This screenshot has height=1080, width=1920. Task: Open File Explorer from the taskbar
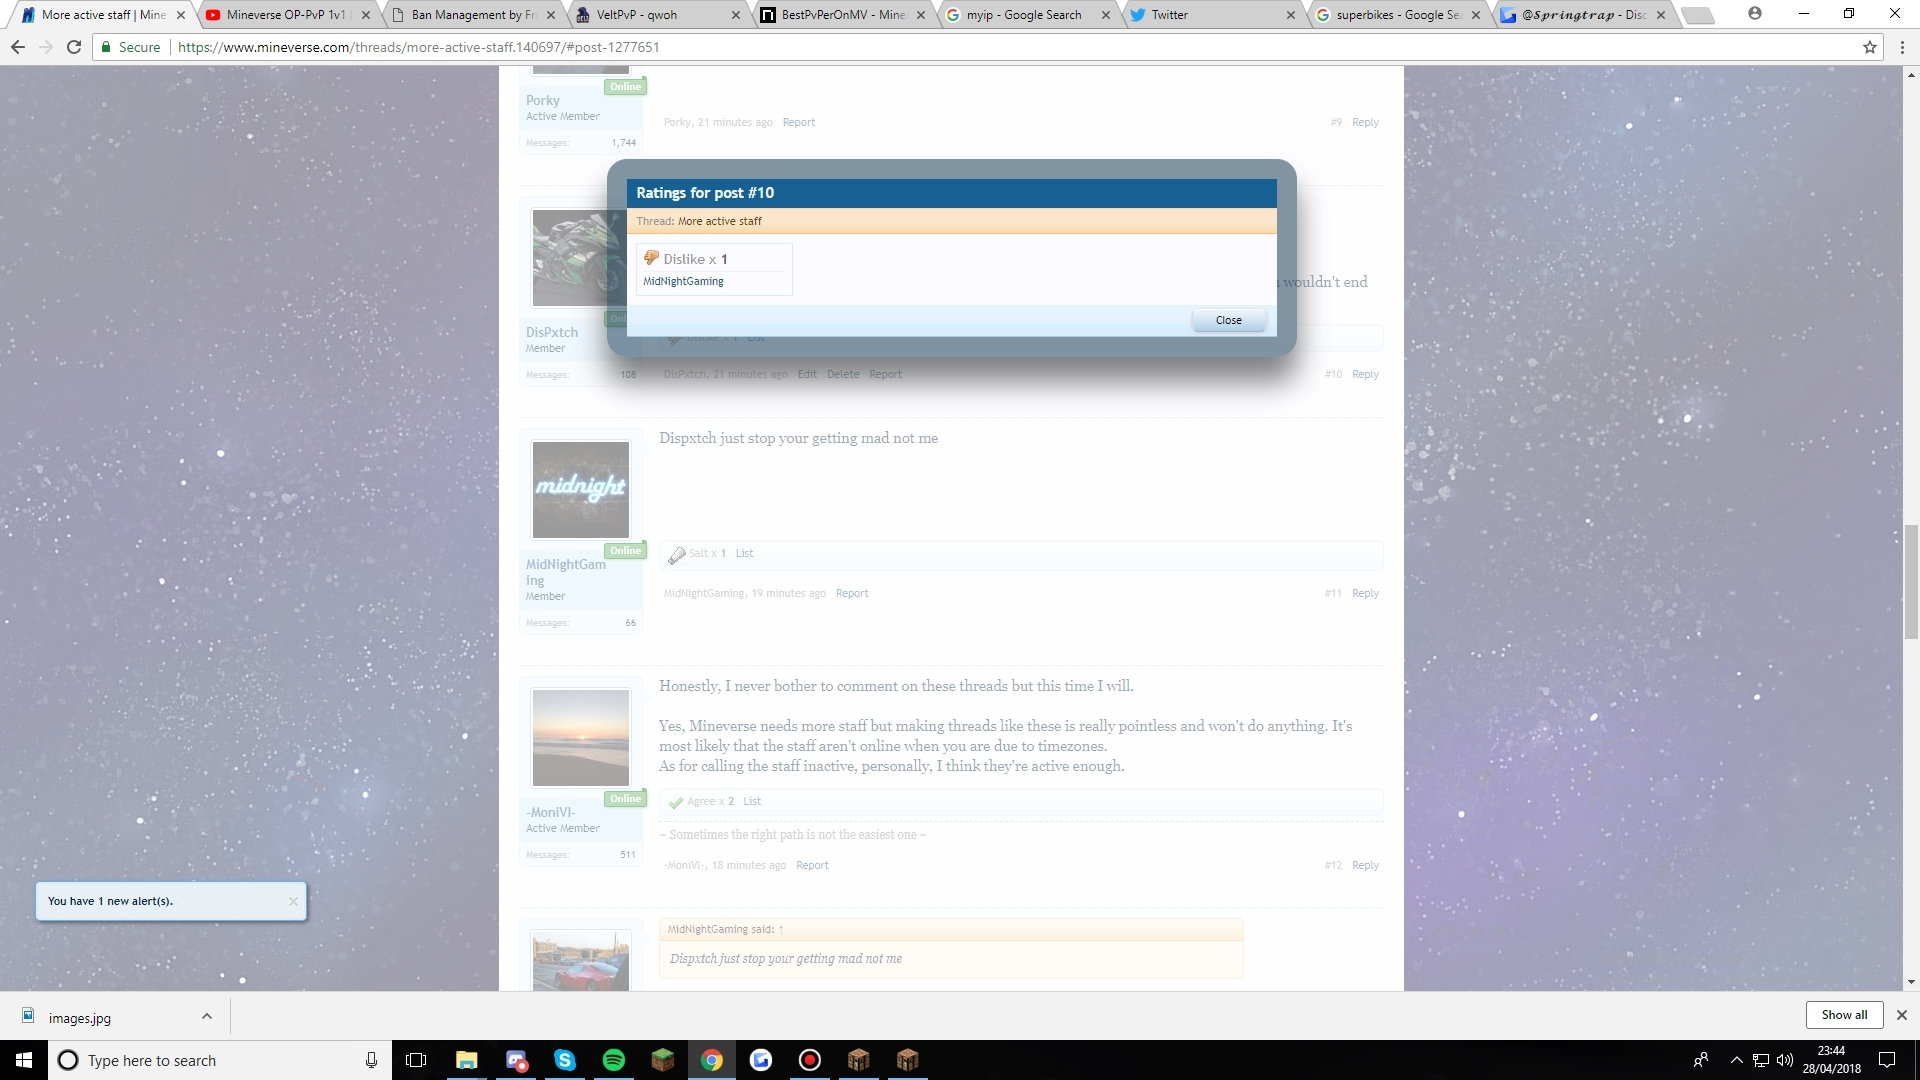tap(467, 1060)
